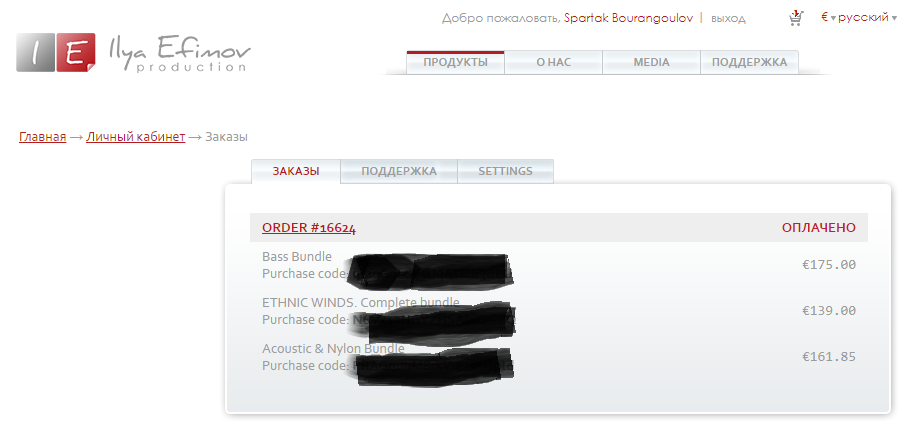Click the Bass Bundle order item

pos(297,257)
